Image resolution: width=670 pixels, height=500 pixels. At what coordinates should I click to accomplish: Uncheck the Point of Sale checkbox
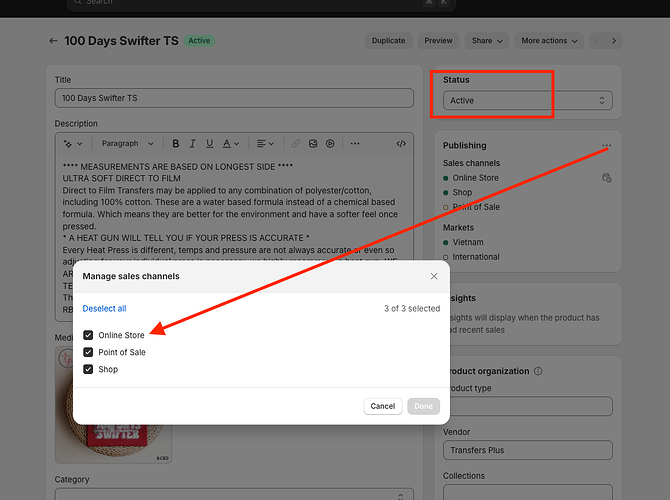pos(88,352)
